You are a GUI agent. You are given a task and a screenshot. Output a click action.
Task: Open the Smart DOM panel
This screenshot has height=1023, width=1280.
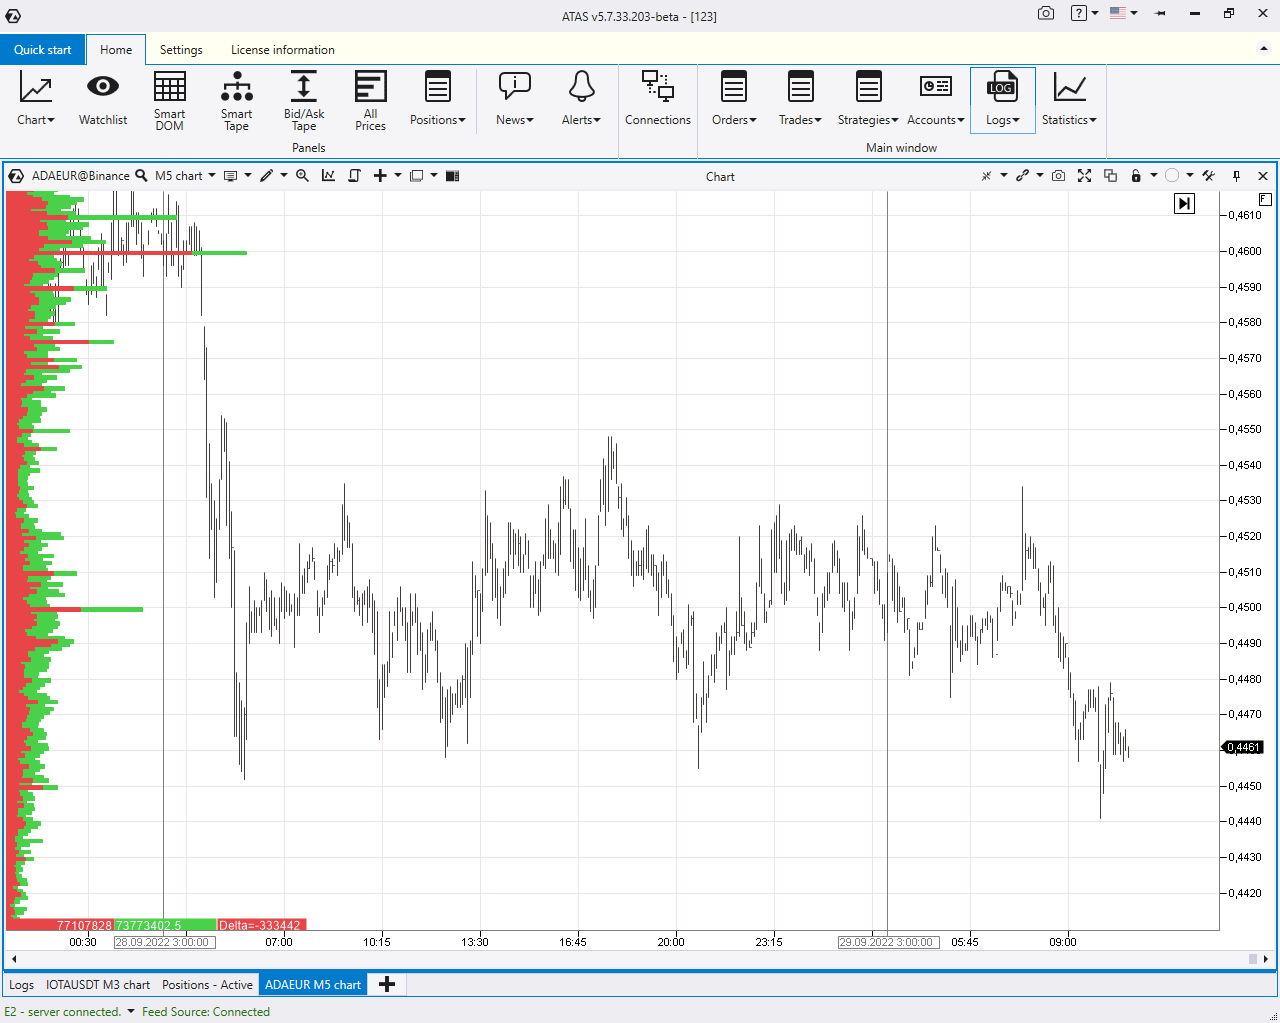point(169,100)
